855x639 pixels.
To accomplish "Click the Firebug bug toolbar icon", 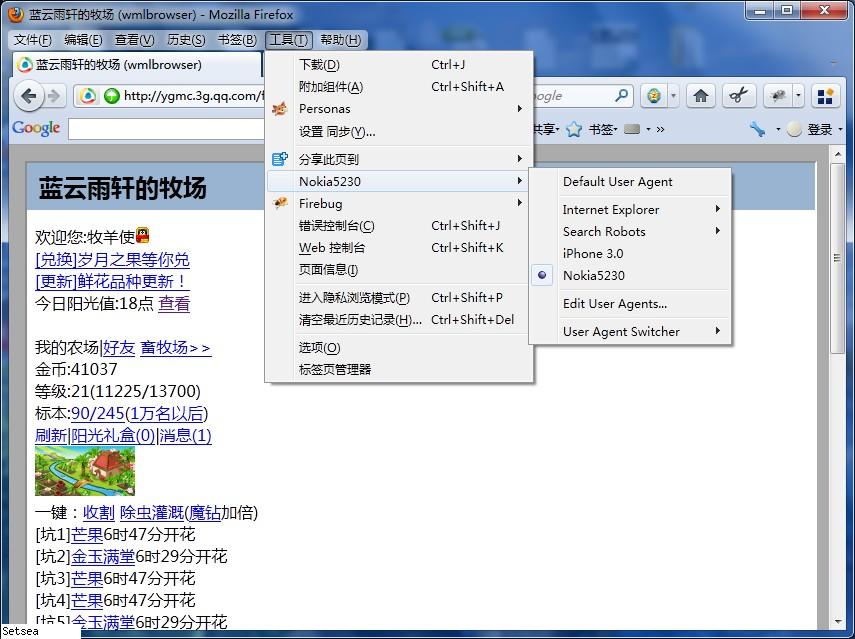I will coord(778,97).
